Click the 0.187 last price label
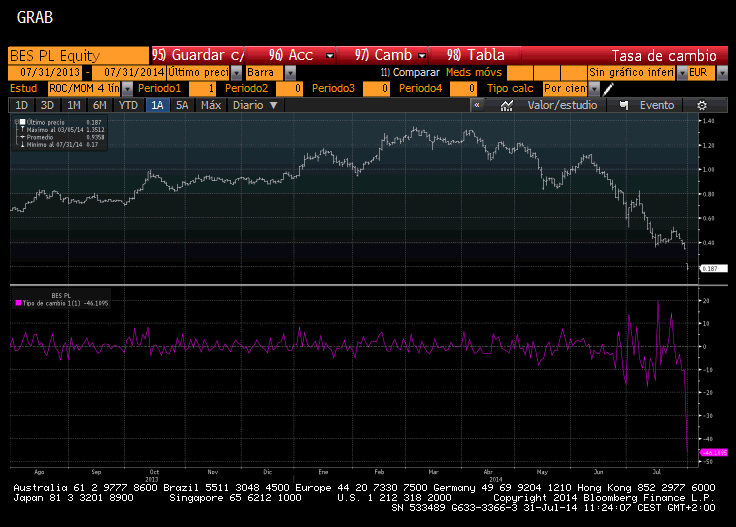The height and width of the screenshot is (527, 736). pyautogui.click(x=713, y=269)
